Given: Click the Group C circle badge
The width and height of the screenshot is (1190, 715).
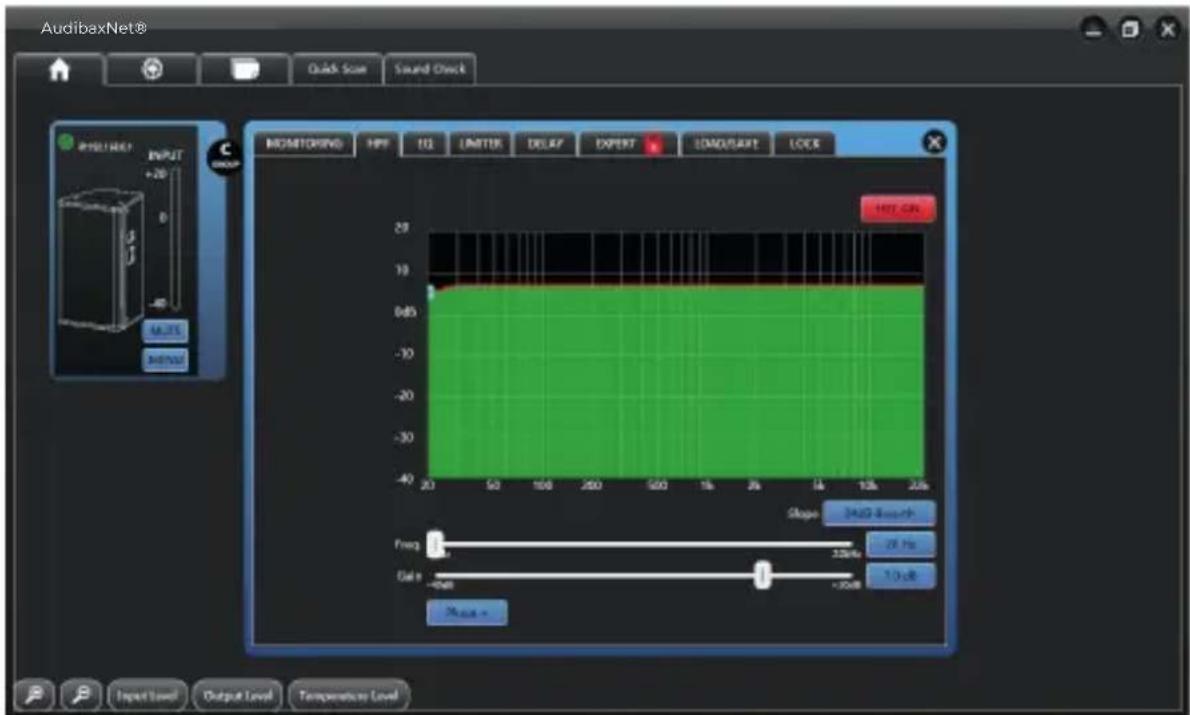Looking at the screenshot, I should coord(225,156).
